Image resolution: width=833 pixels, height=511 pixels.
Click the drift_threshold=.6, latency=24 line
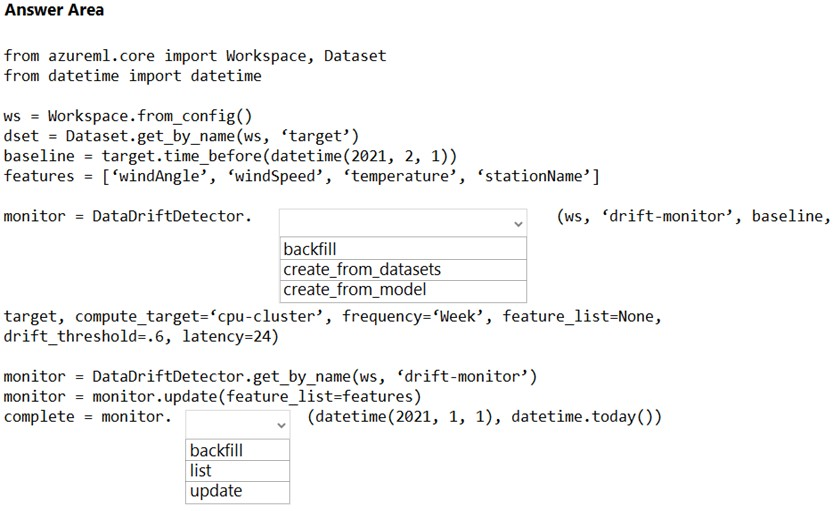pyautogui.click(x=141, y=337)
